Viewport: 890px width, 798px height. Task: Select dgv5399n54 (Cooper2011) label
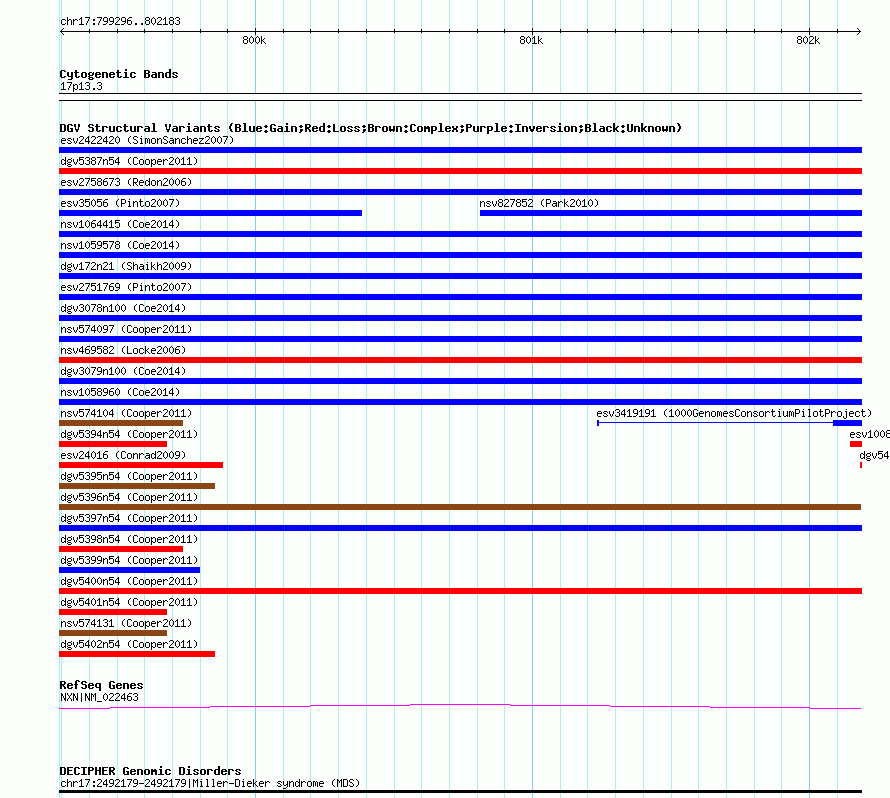[x=129, y=560]
